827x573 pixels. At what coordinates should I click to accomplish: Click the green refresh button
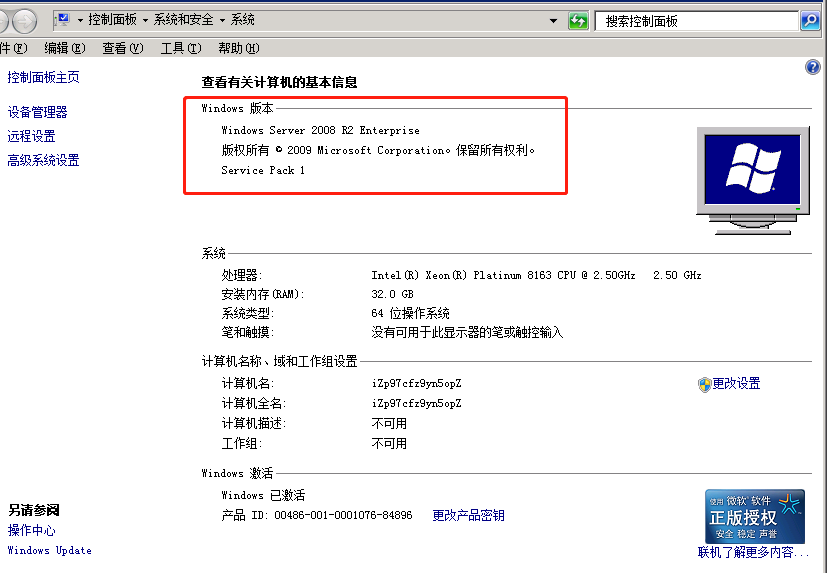(578, 21)
